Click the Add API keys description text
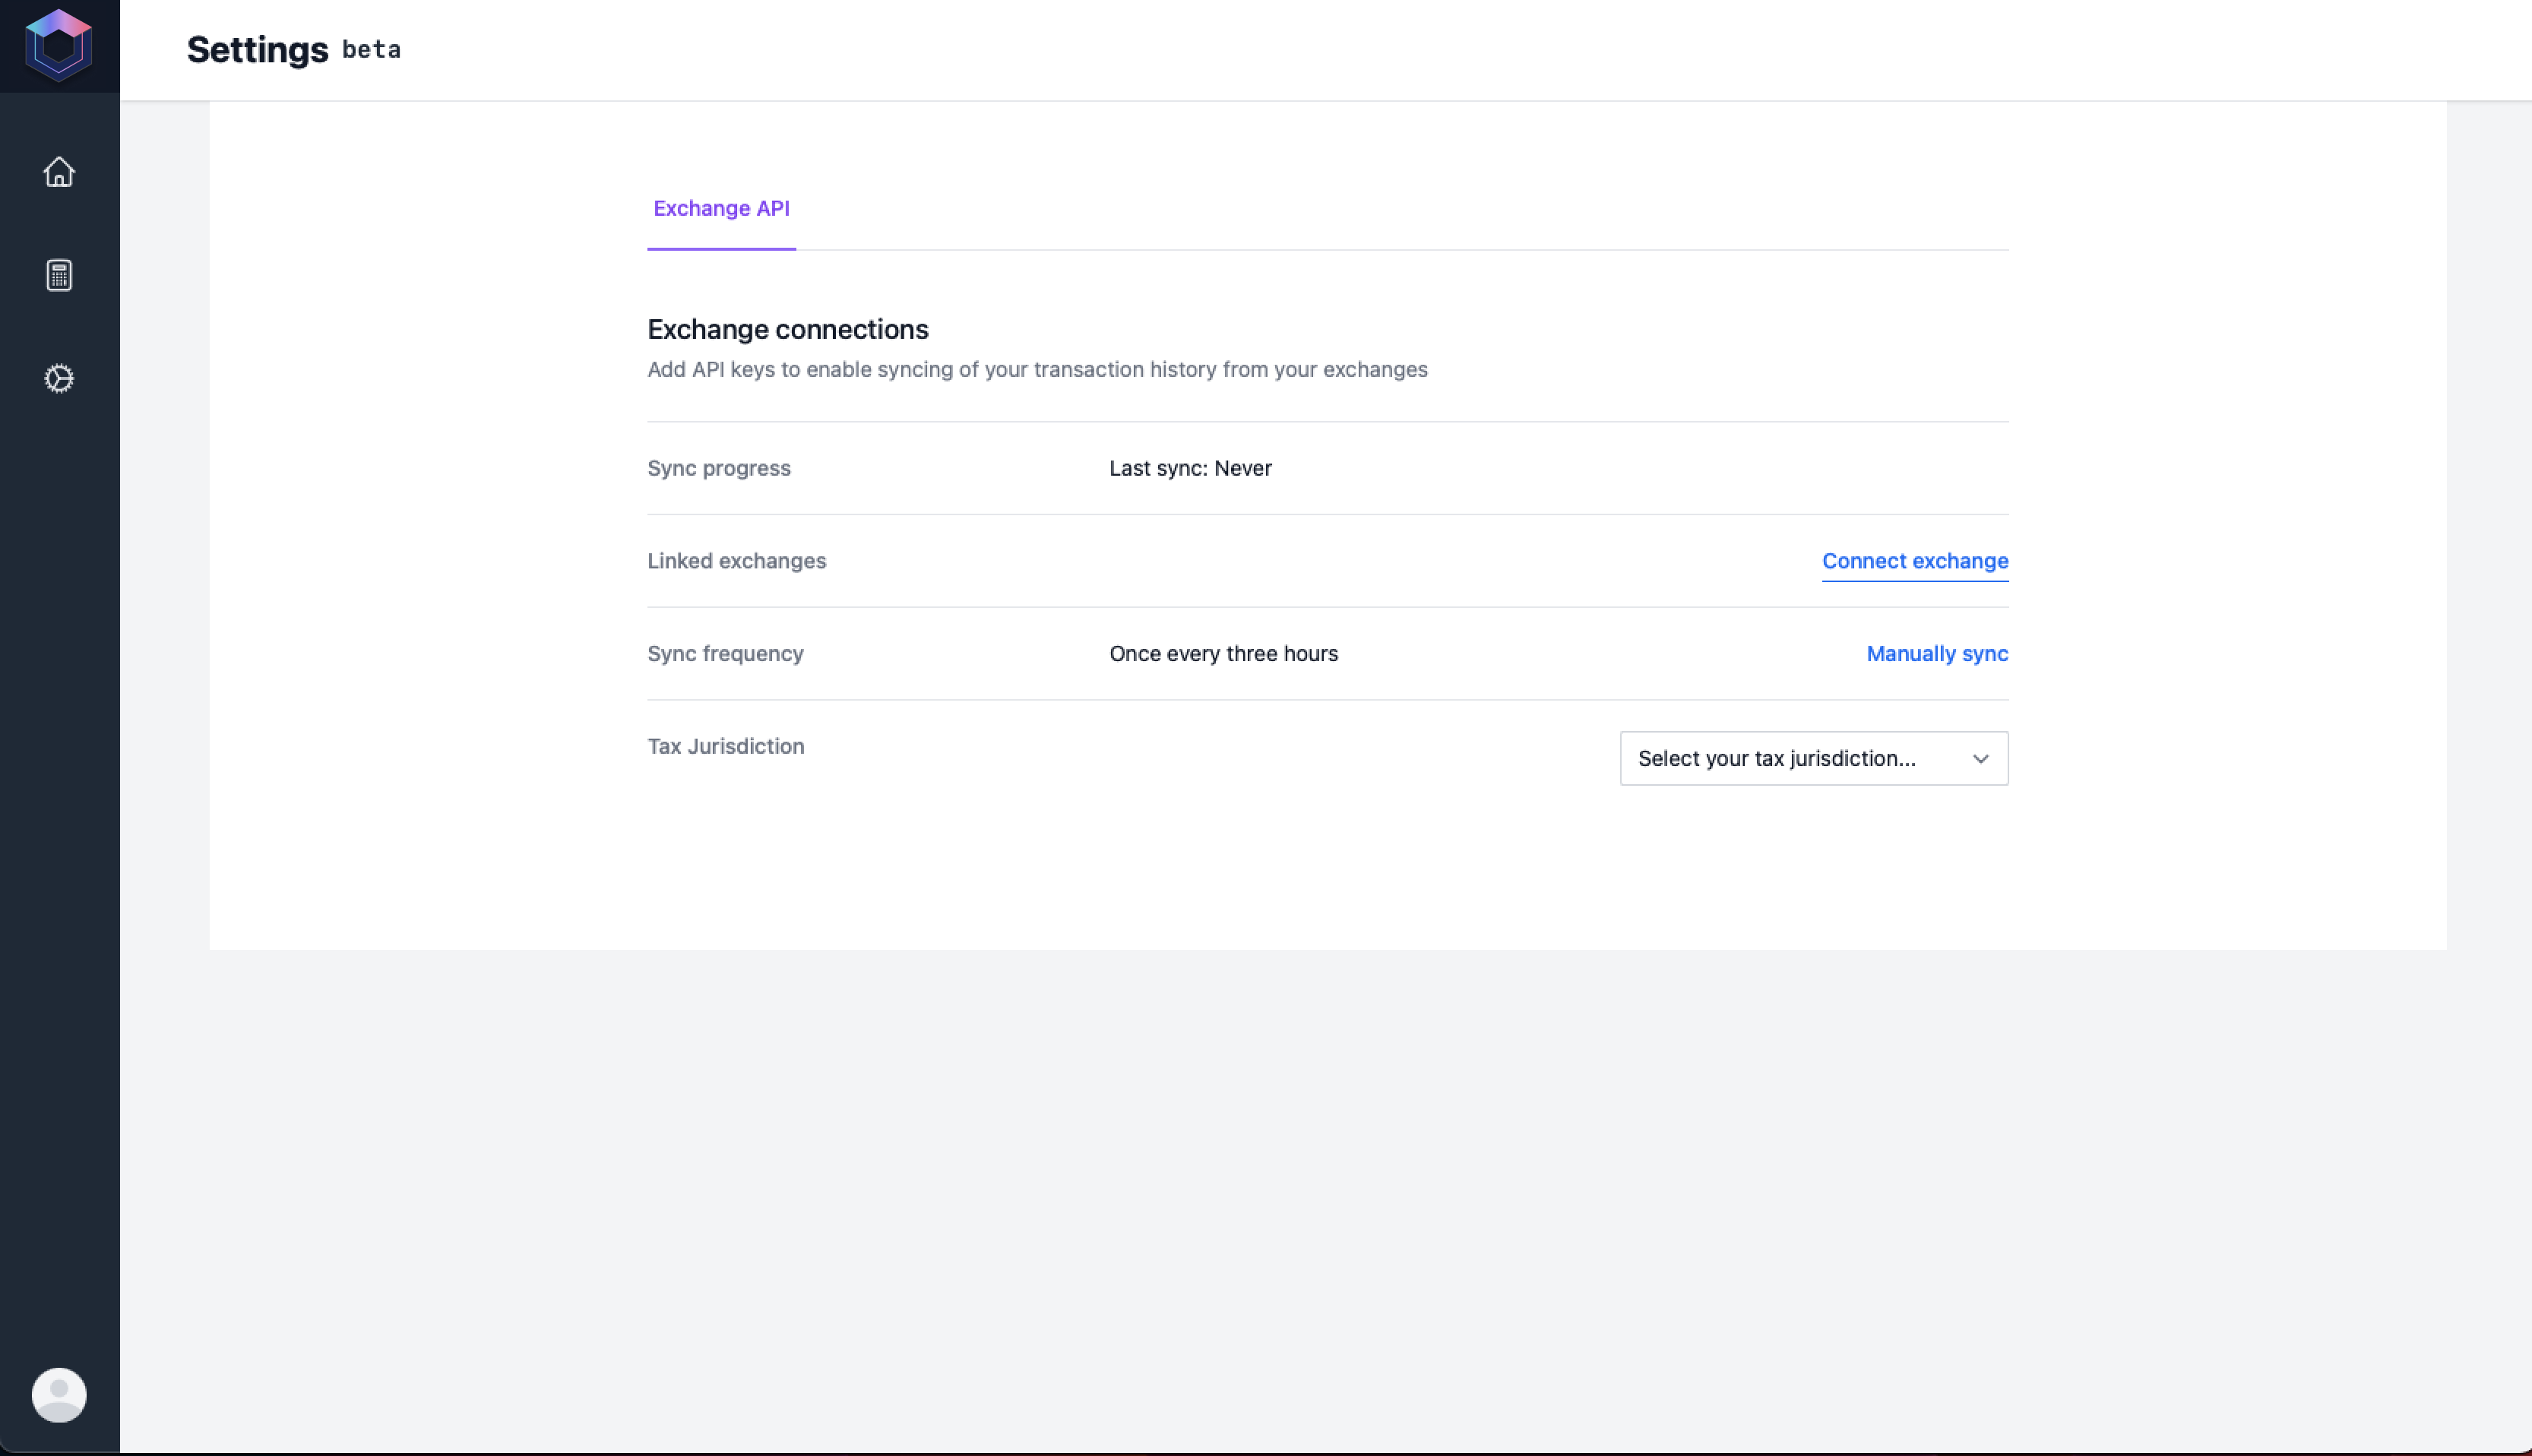This screenshot has width=2532, height=1456. point(1037,370)
